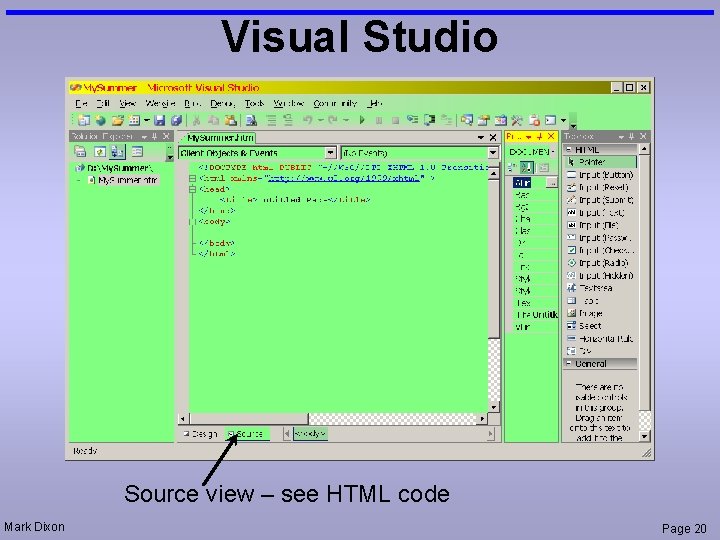Screen dimensions: 720x540
Task: Select the D:\MySummer\ project node
Action: pos(115,168)
